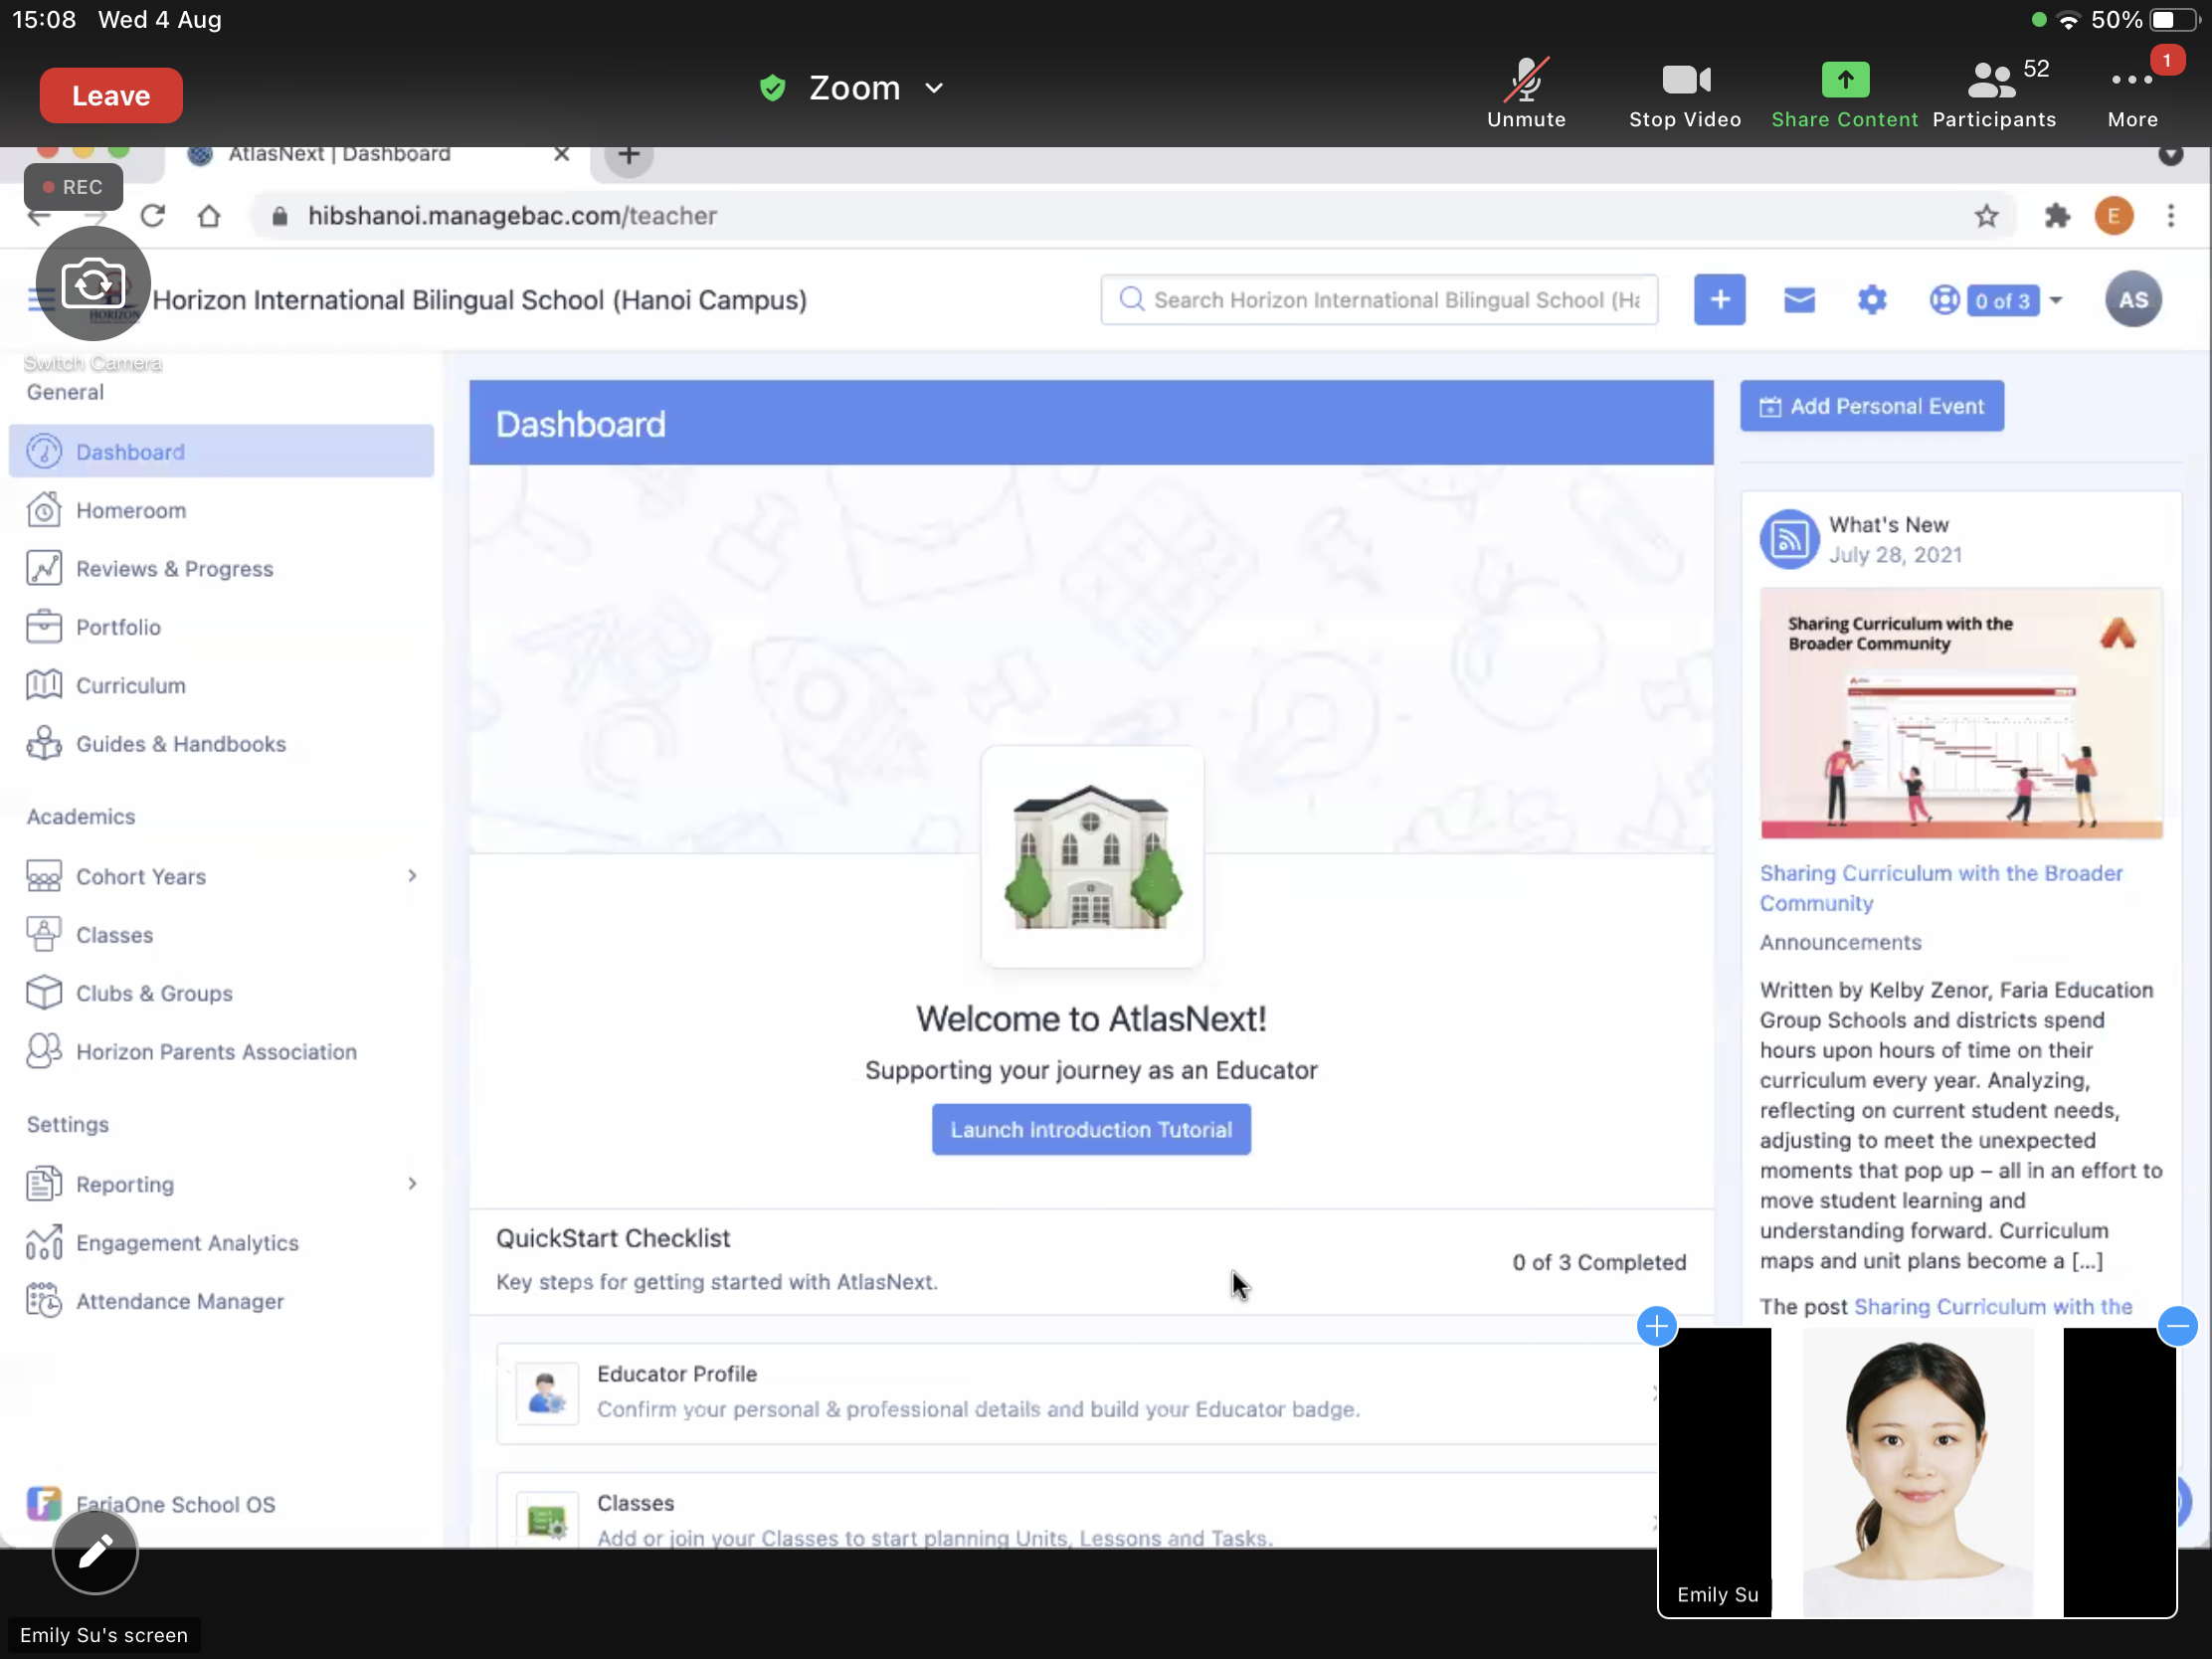Leave the Zoom meeting
This screenshot has height=1659, width=2212.
pos(111,95)
